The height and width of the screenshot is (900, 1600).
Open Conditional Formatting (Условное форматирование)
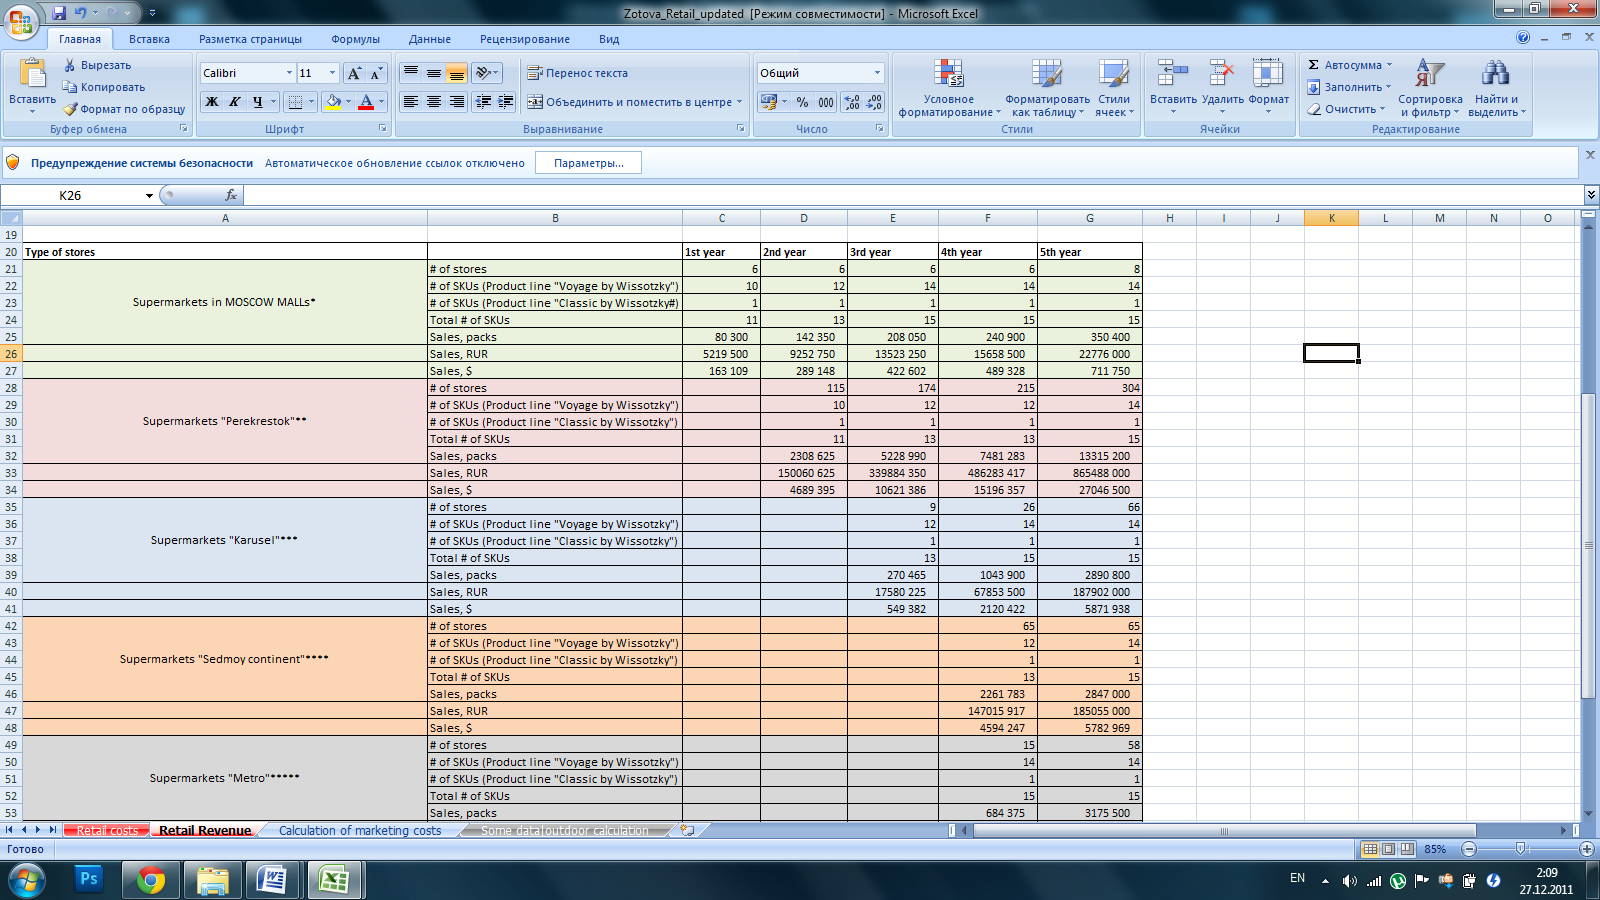[x=949, y=87]
